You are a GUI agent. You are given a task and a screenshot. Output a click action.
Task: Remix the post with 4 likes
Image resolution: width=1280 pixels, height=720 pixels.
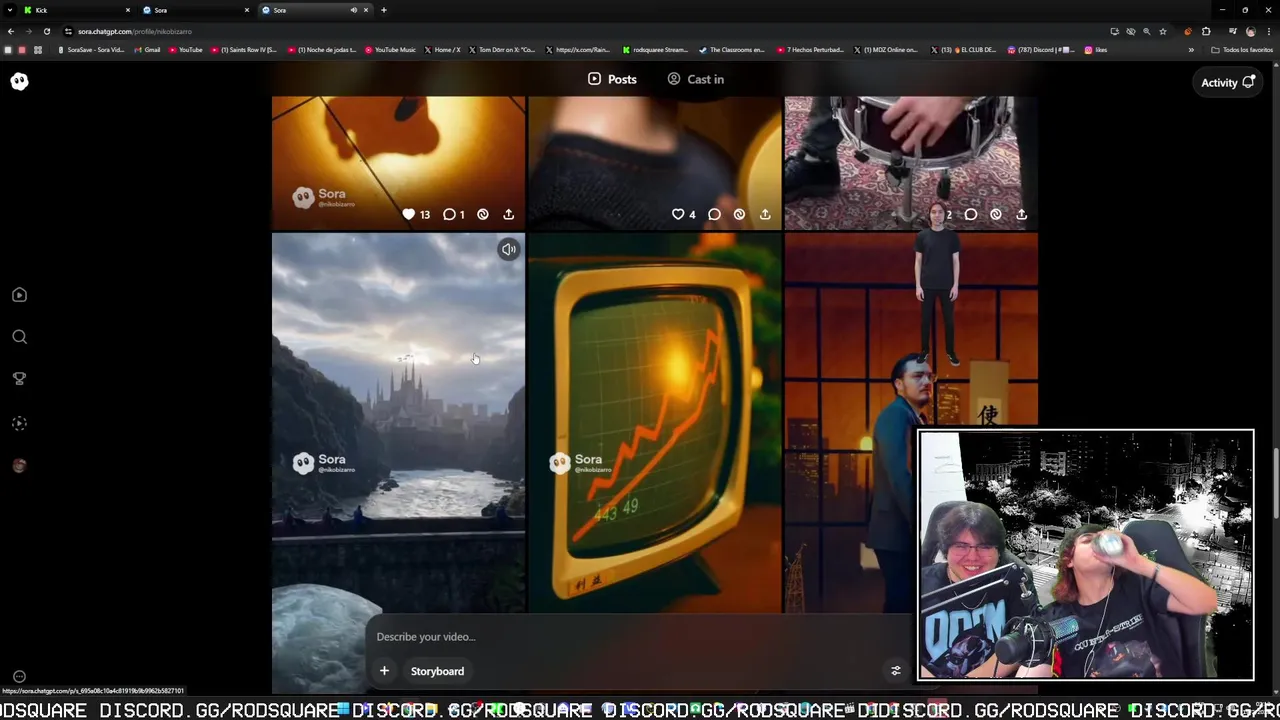[739, 214]
